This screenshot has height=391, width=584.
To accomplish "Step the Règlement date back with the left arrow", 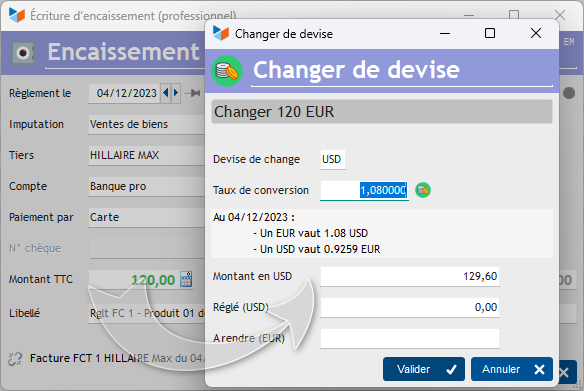I will [166, 92].
